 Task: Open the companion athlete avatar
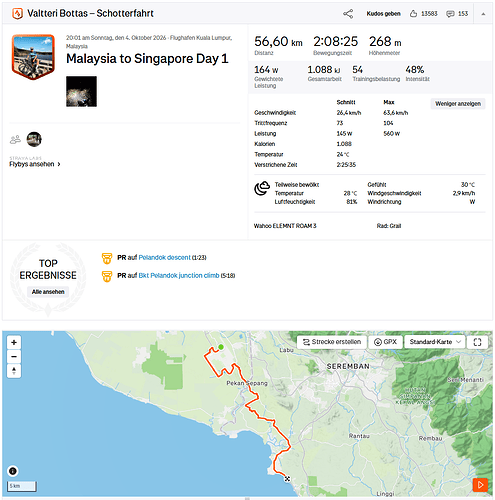click(34, 139)
